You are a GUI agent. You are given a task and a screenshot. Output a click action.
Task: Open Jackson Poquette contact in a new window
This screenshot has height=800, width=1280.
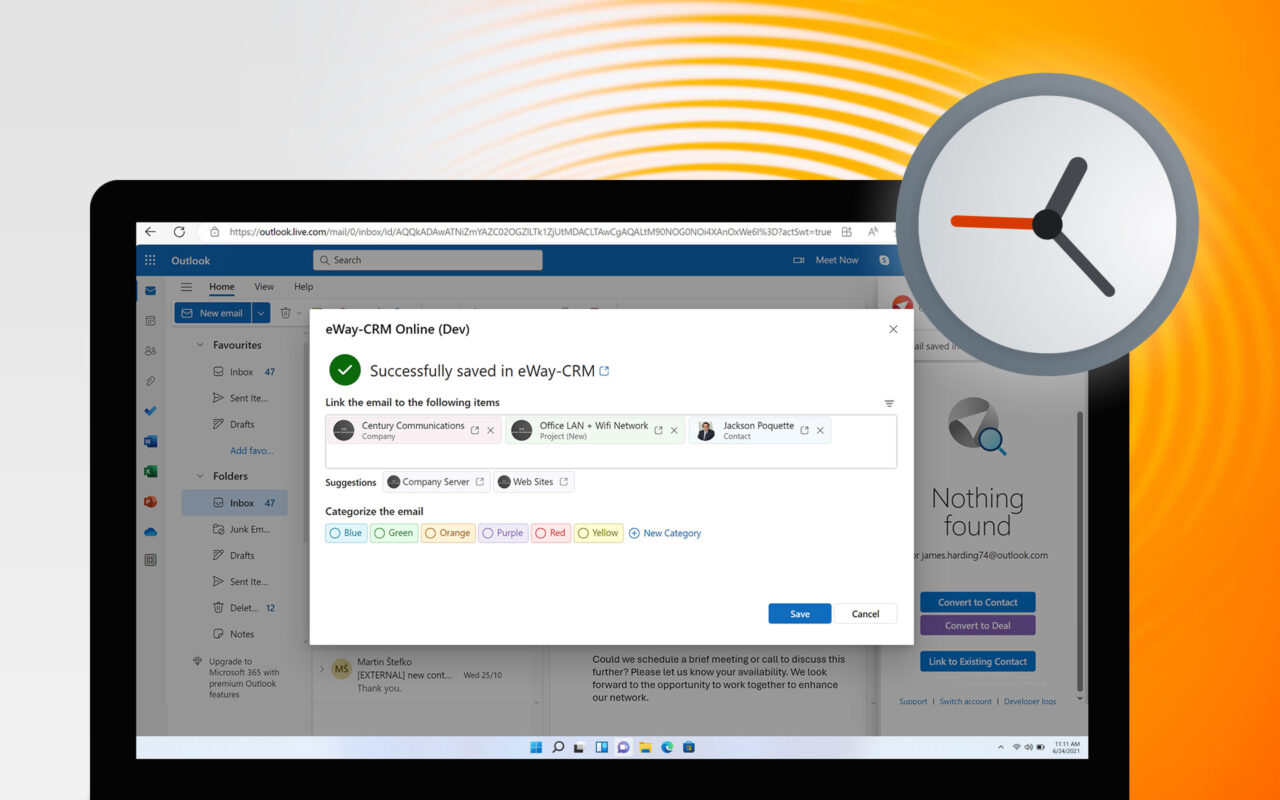pyautogui.click(x=804, y=431)
